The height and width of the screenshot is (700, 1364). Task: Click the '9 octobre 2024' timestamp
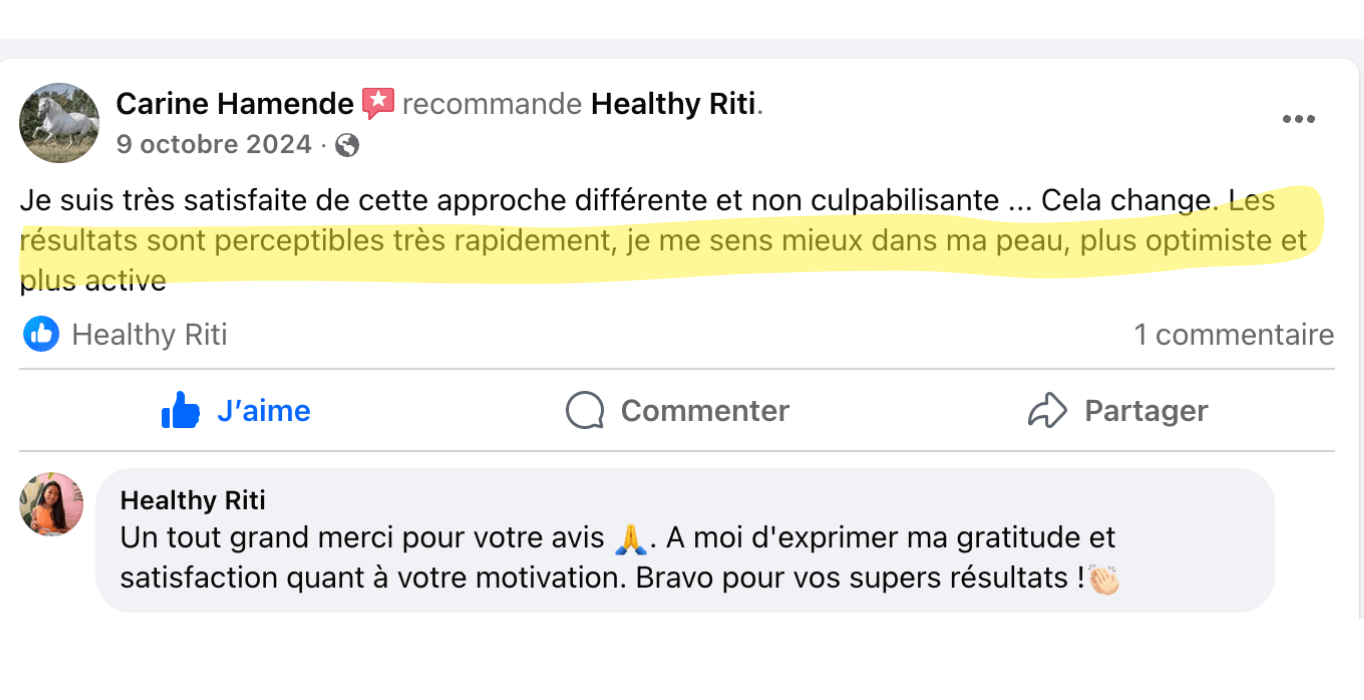point(214,145)
